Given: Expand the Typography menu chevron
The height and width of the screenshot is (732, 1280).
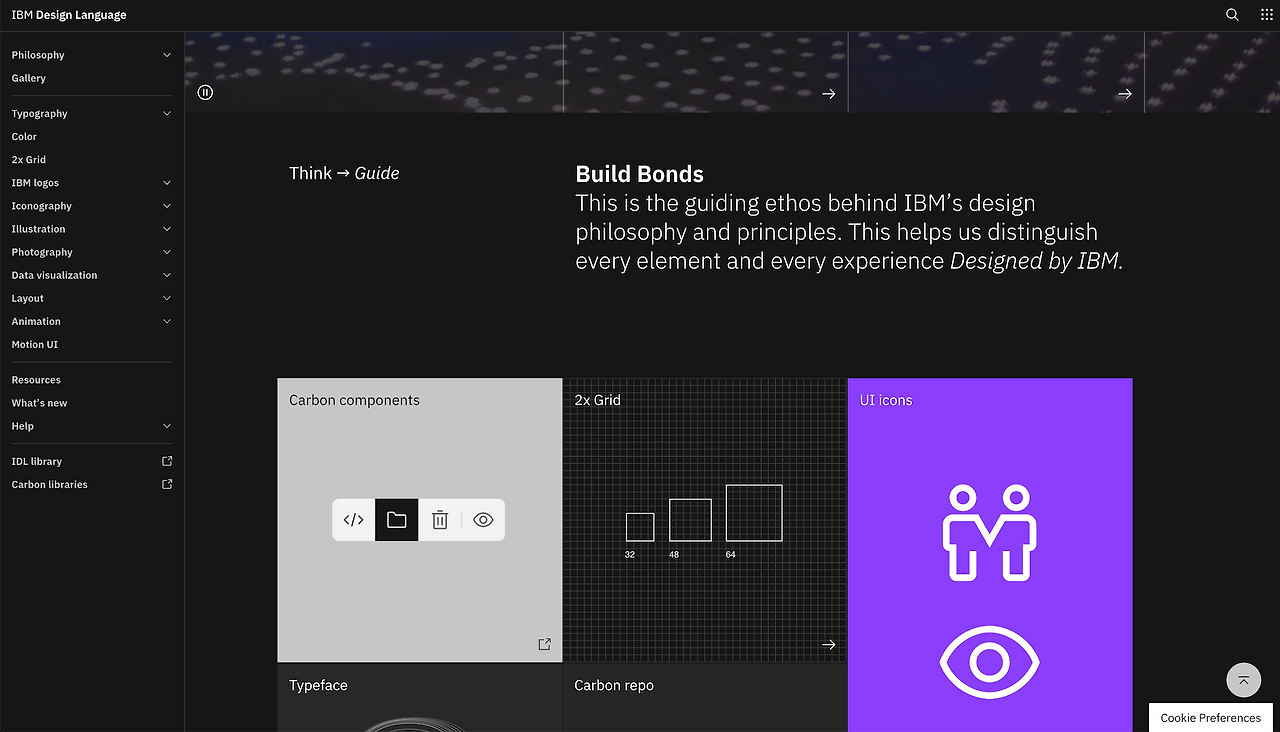Looking at the screenshot, I should [167, 114].
